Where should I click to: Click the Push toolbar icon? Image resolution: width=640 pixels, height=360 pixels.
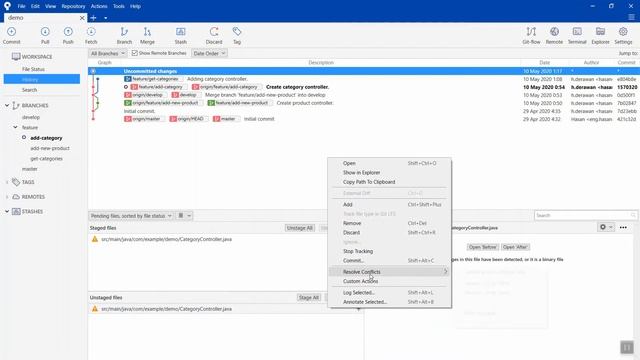[x=68, y=36]
